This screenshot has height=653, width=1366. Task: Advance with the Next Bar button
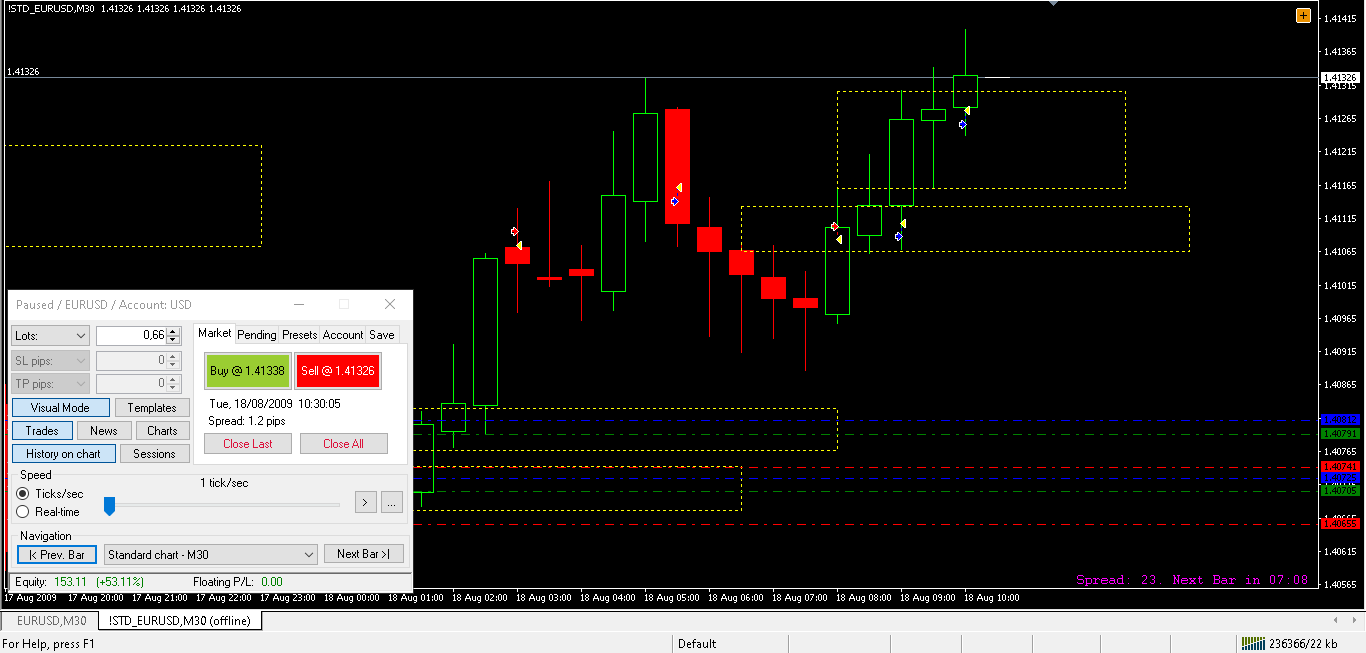(364, 554)
